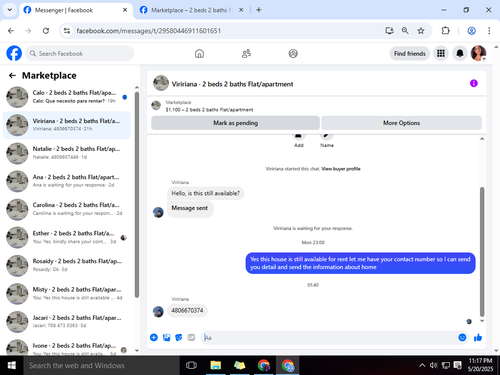Open the Windows Start menu

(x=12, y=366)
